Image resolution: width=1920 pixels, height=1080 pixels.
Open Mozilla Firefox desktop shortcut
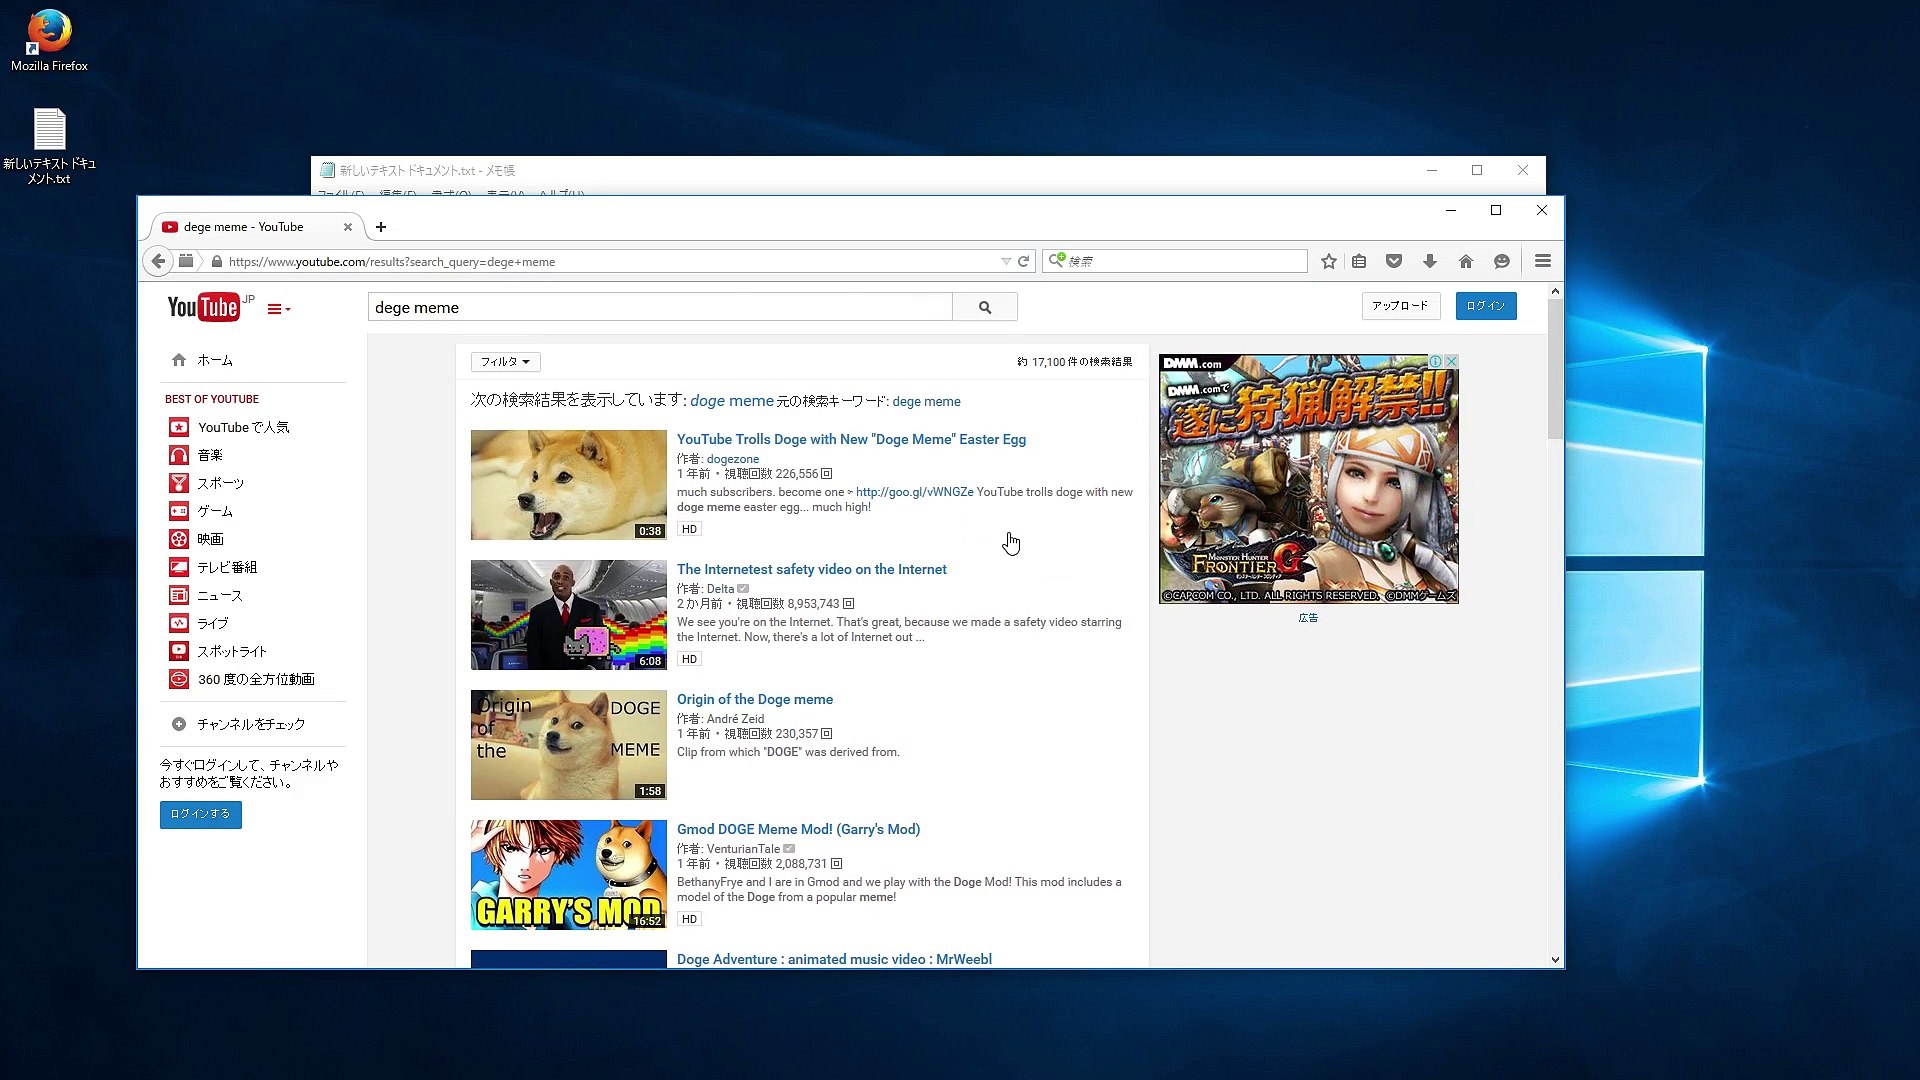click(x=49, y=41)
